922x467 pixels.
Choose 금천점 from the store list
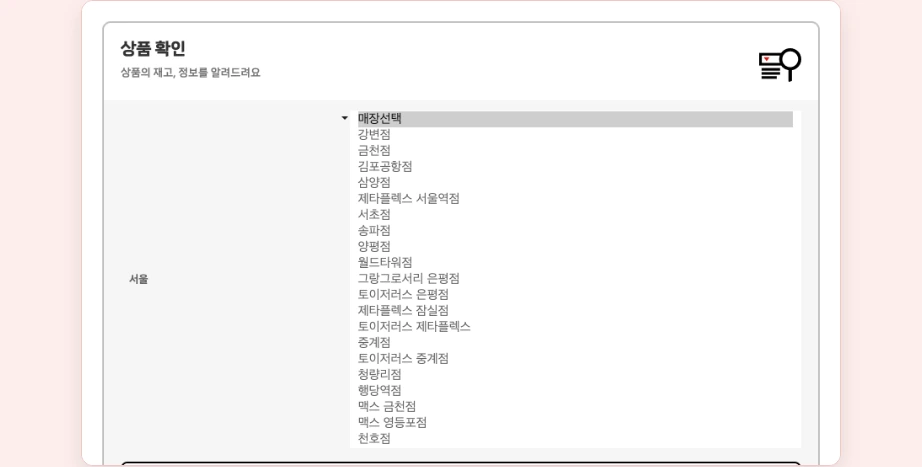tap(575, 151)
